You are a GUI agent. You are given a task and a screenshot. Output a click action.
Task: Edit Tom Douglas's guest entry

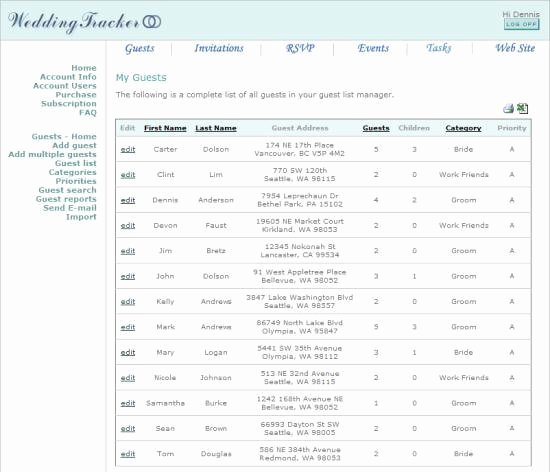pyautogui.click(x=128, y=454)
